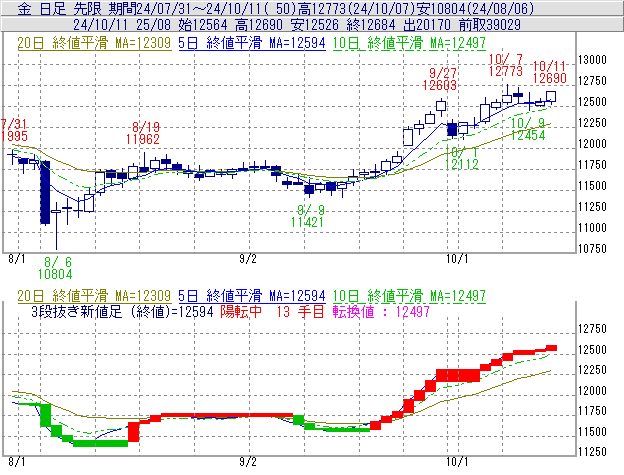Image resolution: width=624 pixels, height=475 pixels.
Task: Click the 9/27 12603 high label
Action: click(440, 79)
